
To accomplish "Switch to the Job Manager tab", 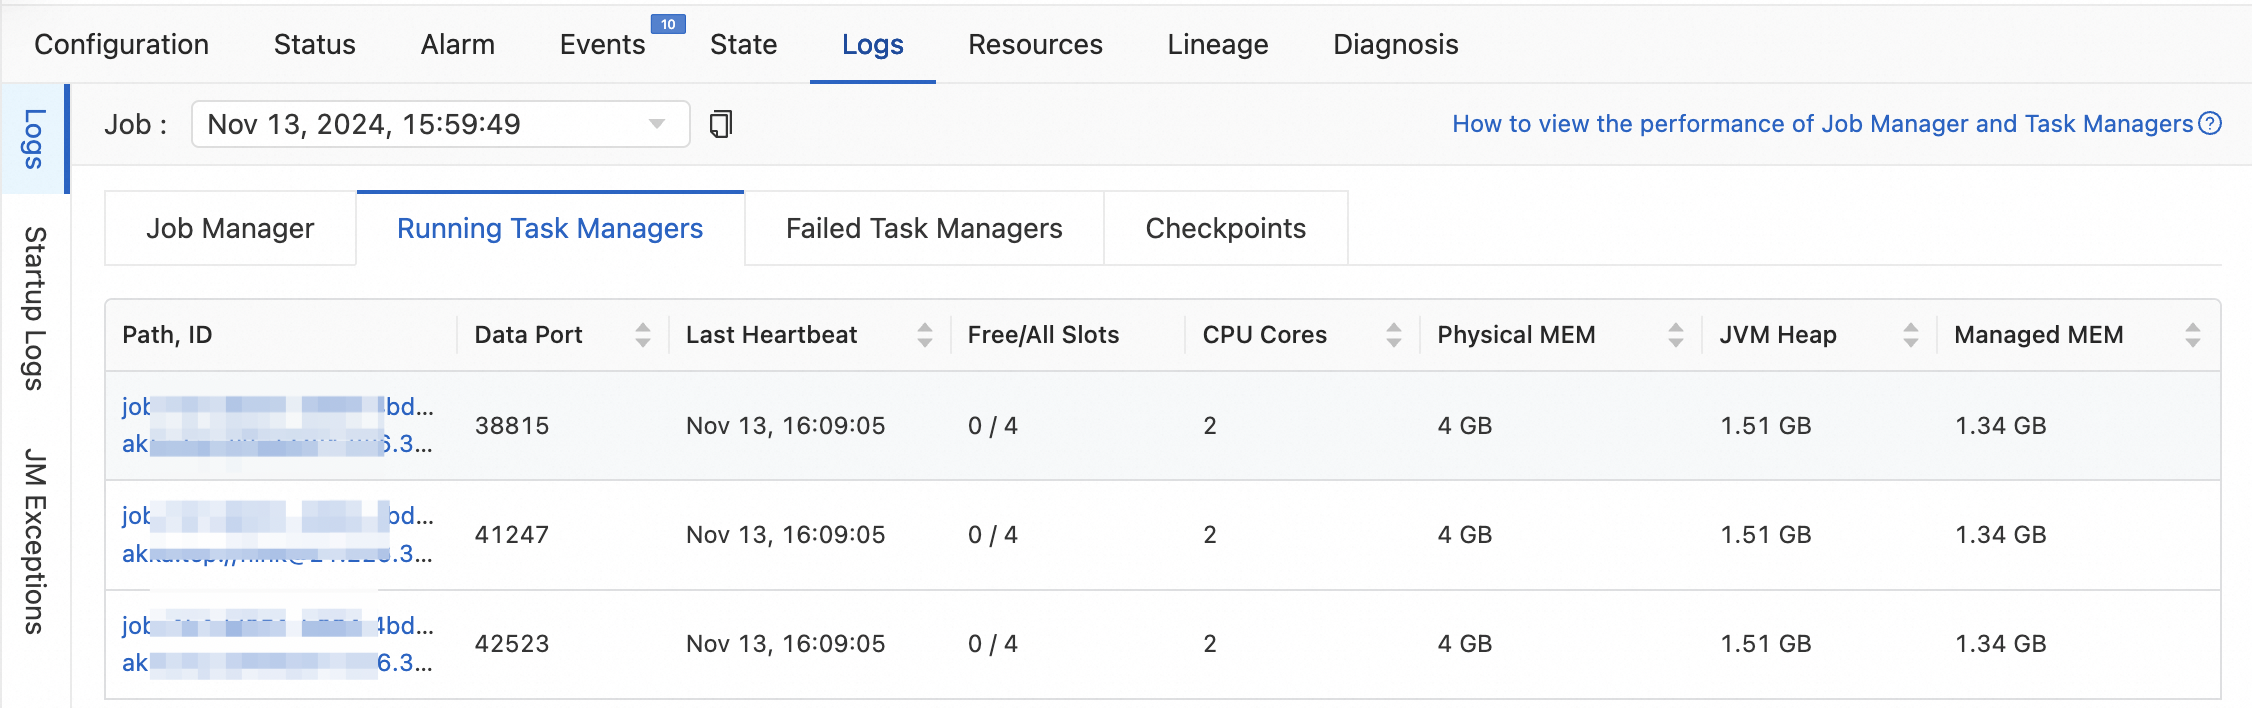I will (x=230, y=229).
